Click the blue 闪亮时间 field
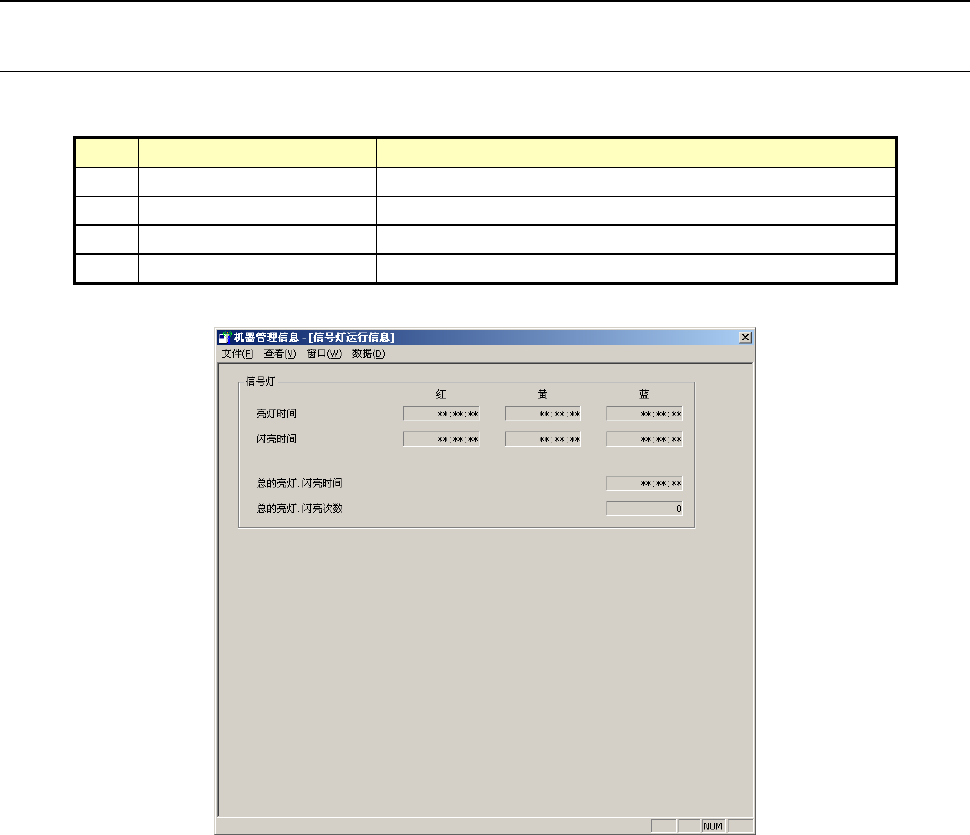The image size is (970, 835). [645, 439]
